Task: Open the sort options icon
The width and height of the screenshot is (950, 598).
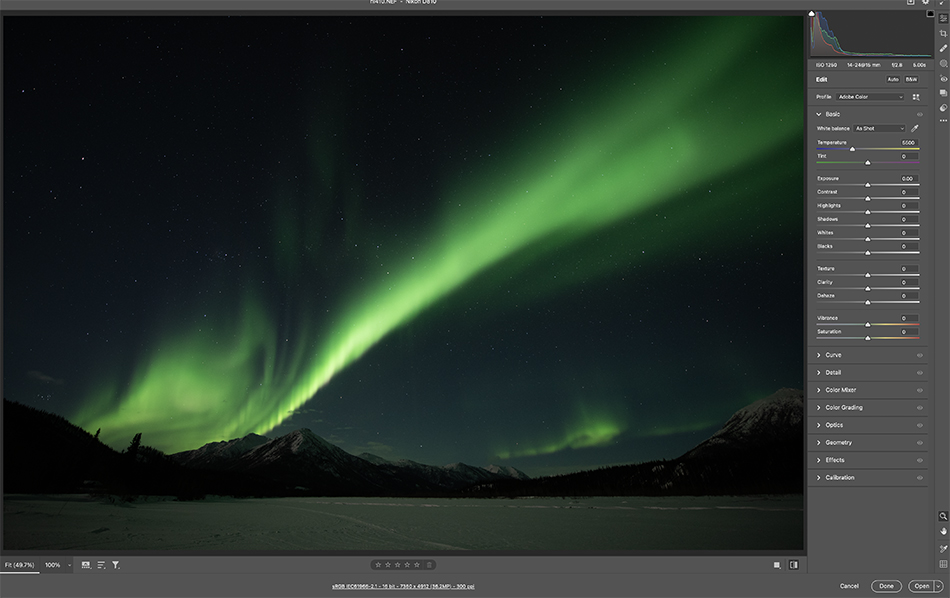Action: (101, 565)
